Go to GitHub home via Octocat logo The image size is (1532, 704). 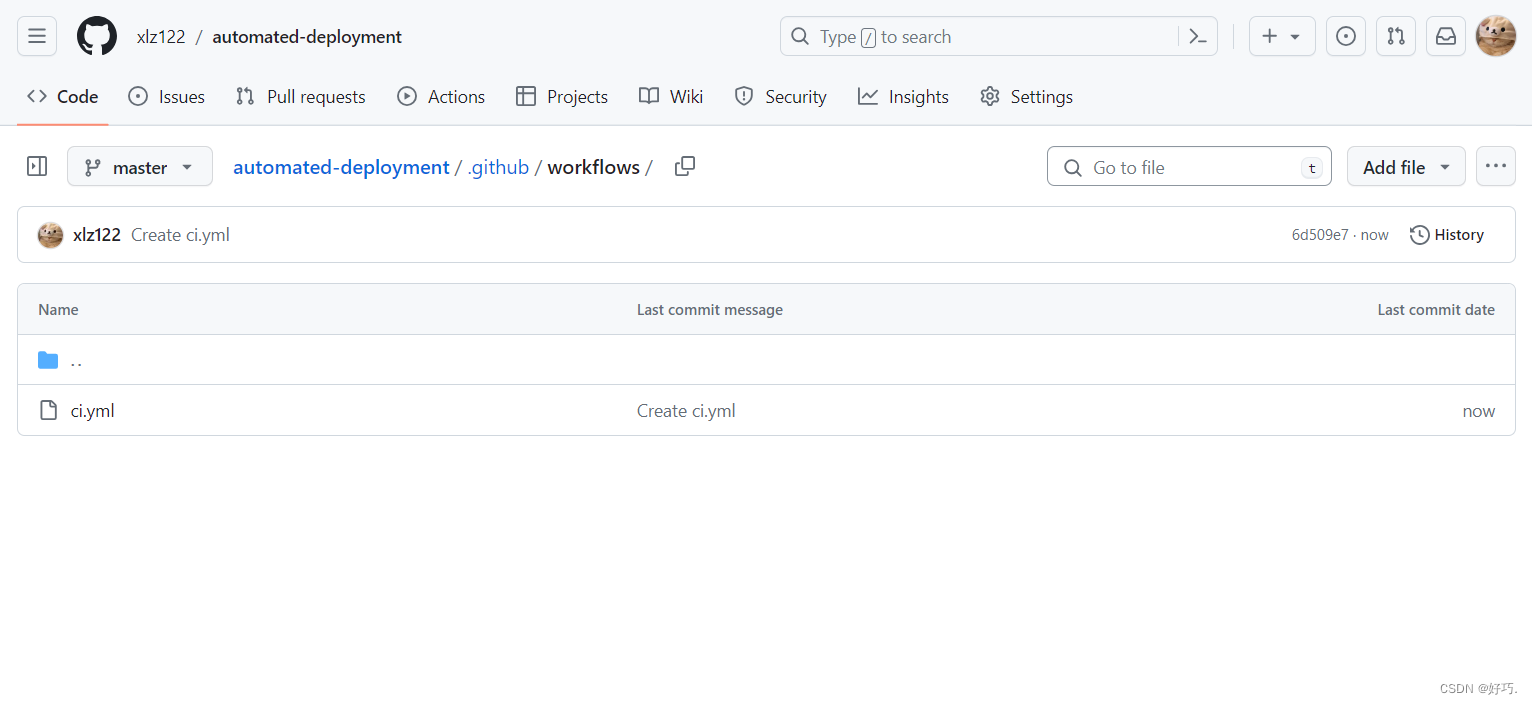tap(97, 36)
